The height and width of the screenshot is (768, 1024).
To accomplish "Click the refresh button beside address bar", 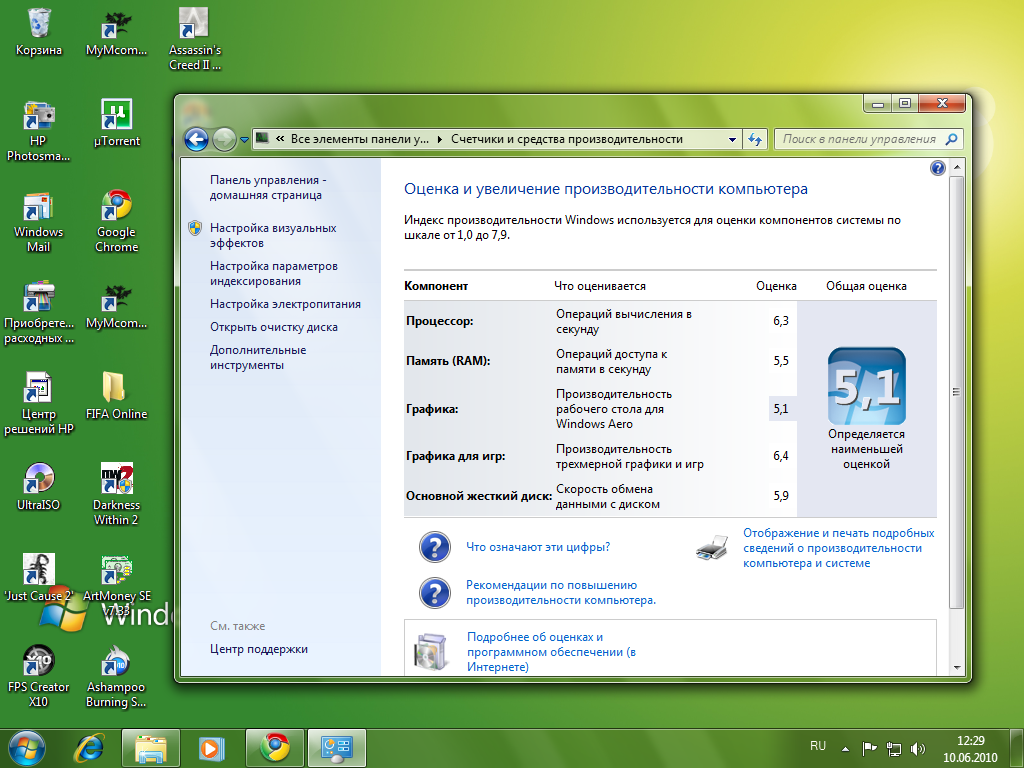I will pyautogui.click(x=755, y=139).
